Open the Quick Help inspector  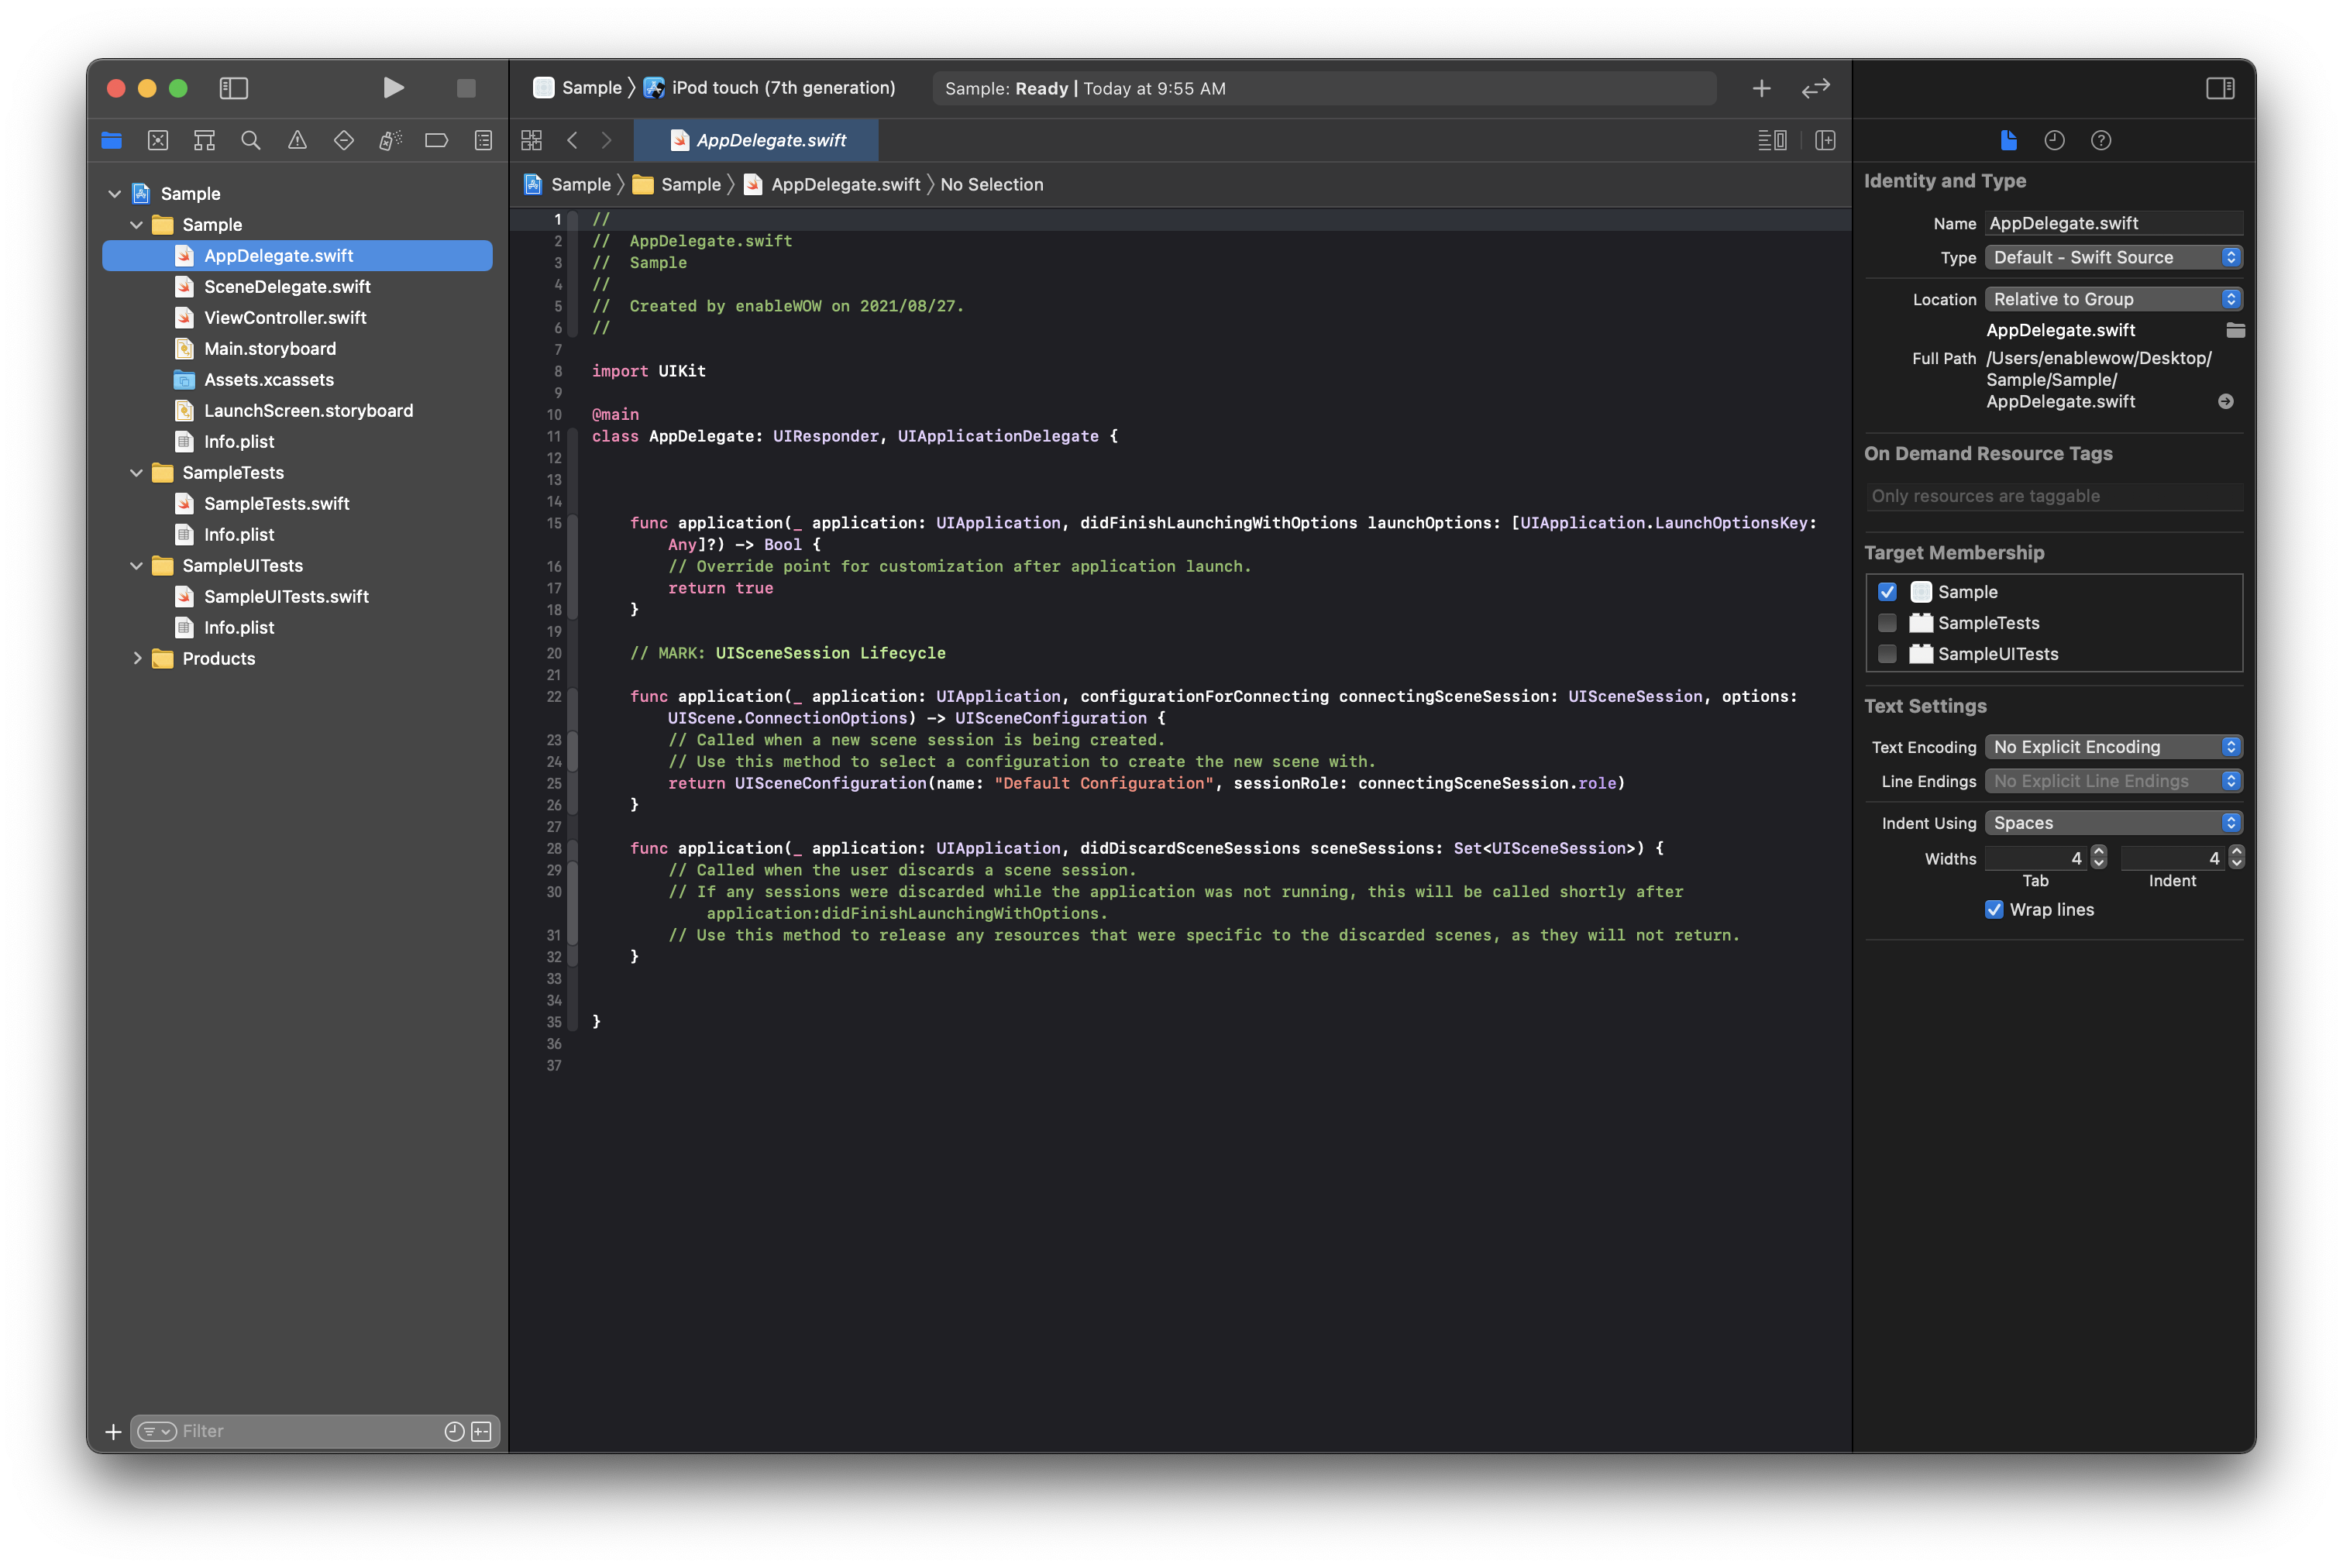click(x=2101, y=140)
